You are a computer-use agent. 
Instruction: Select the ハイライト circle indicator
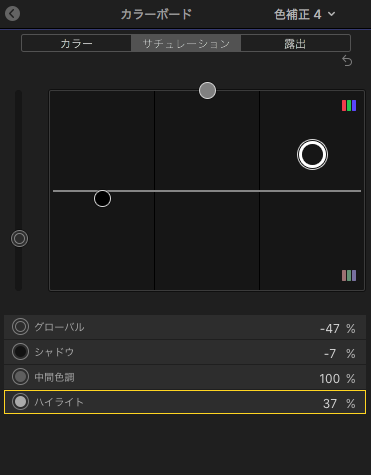click(x=20, y=402)
